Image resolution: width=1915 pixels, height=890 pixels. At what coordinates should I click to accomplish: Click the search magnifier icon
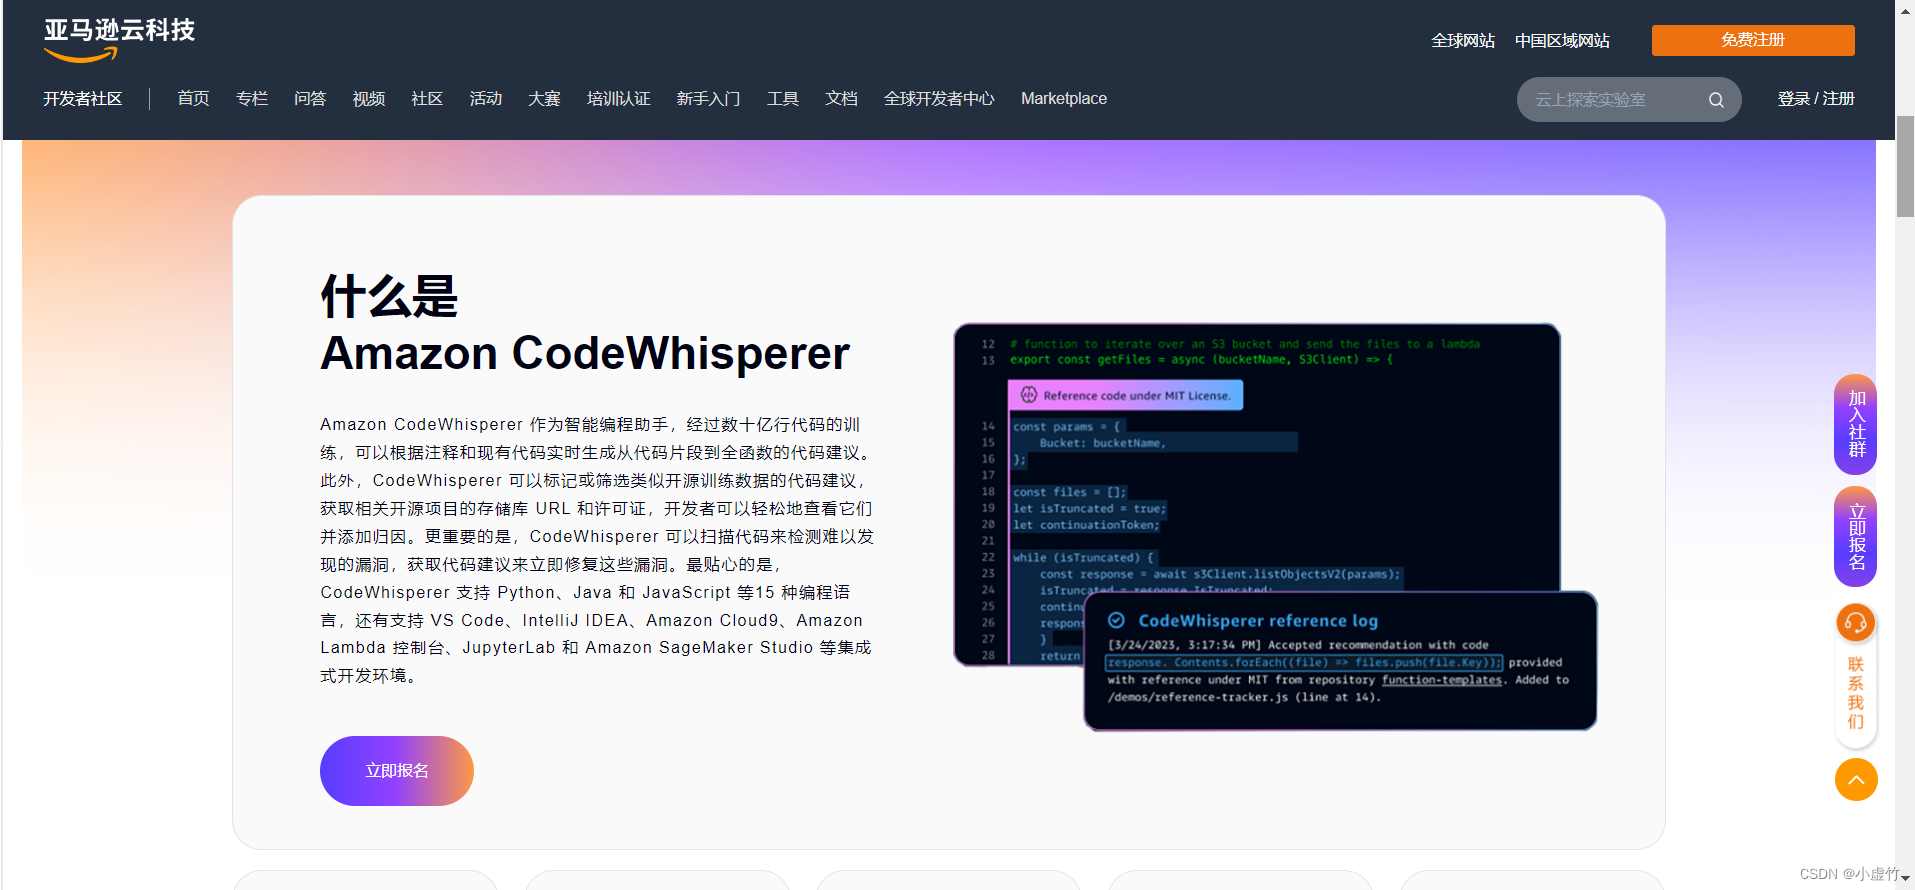(x=1716, y=100)
